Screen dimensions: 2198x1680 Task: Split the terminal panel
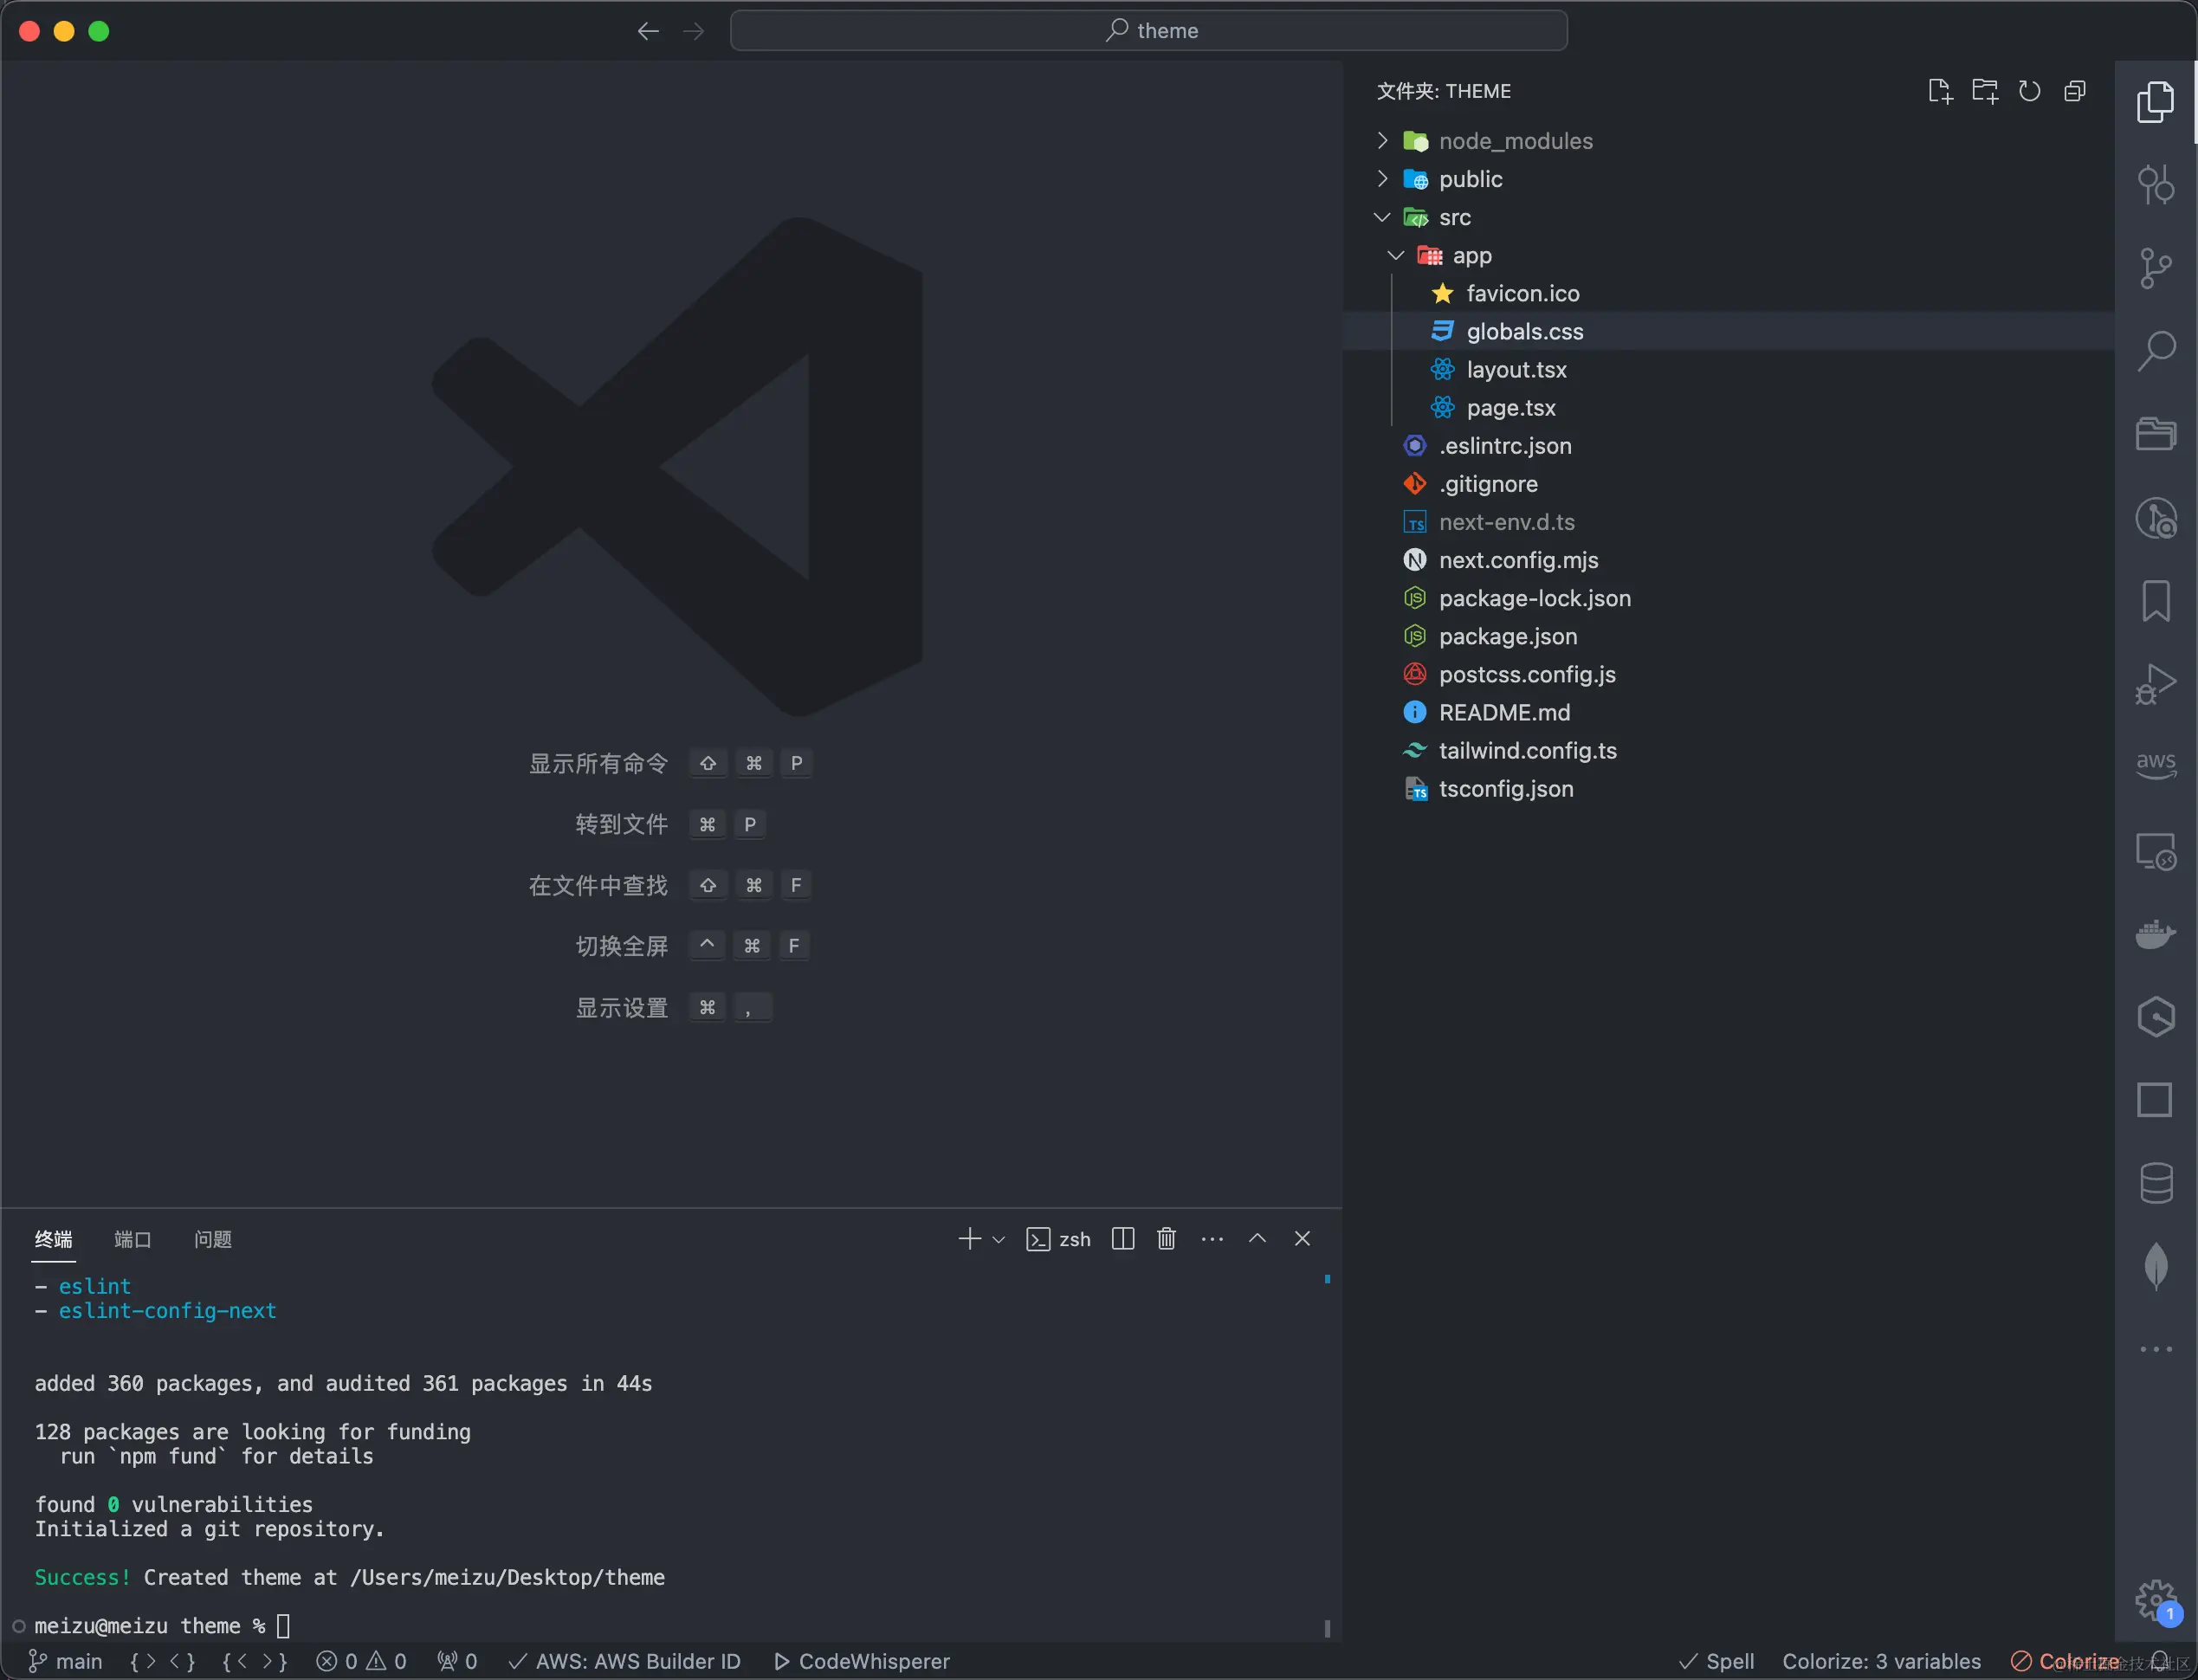(x=1122, y=1239)
